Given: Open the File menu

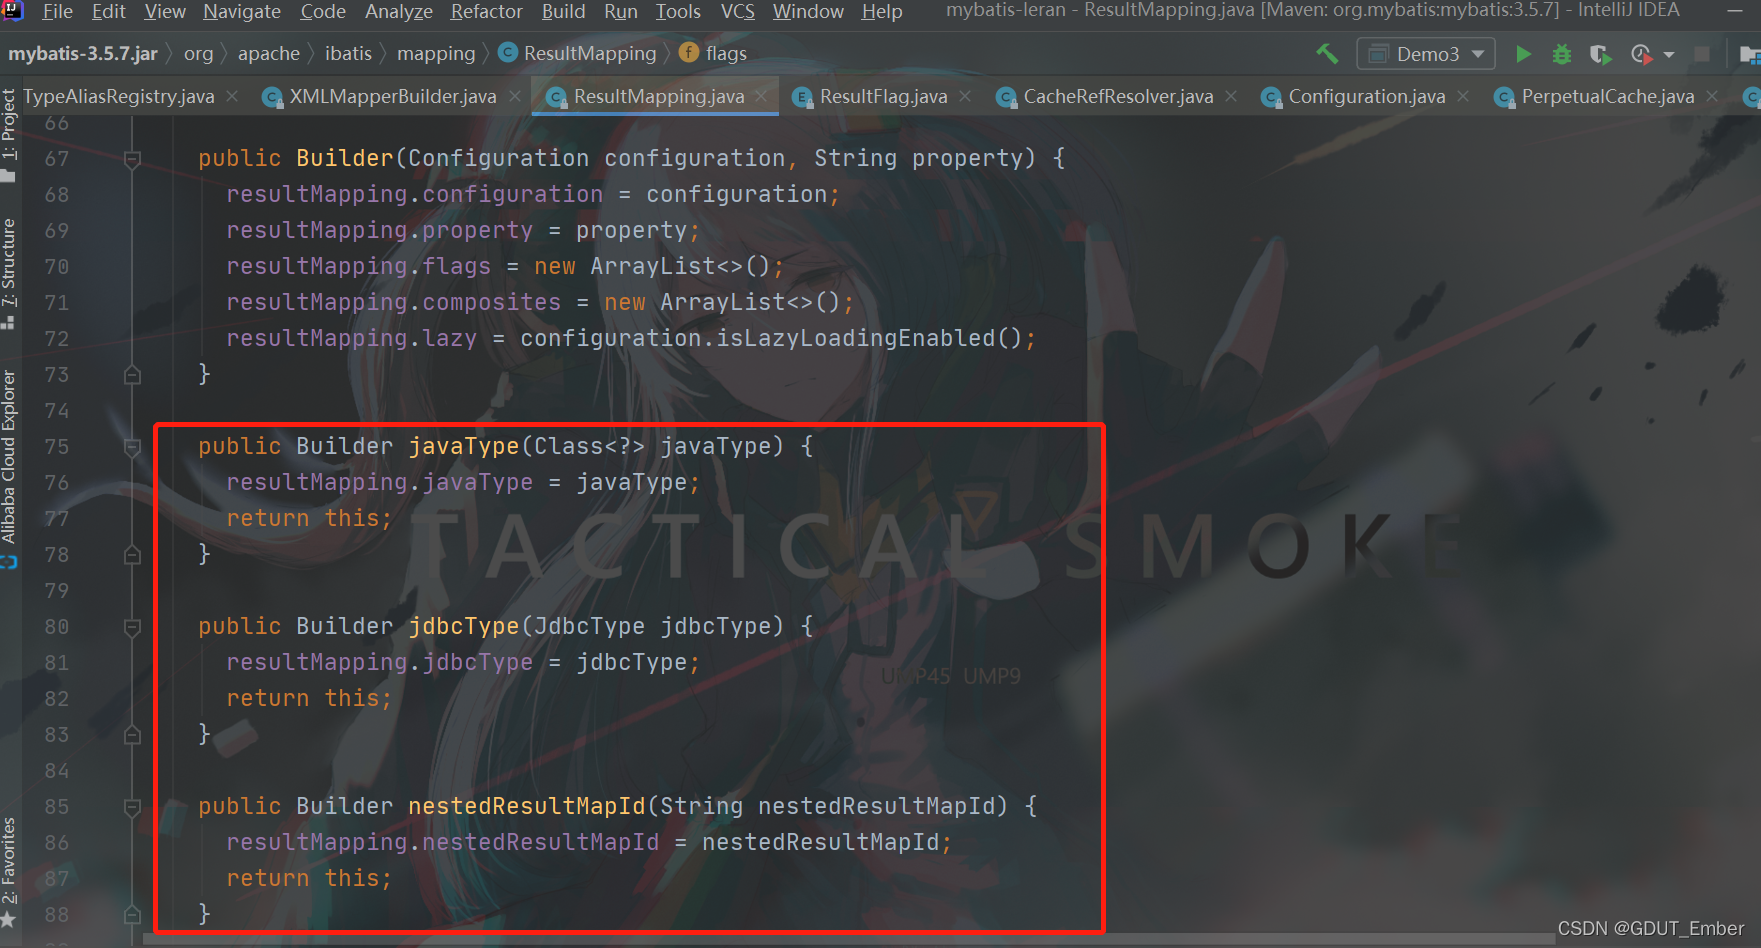Looking at the screenshot, I should (x=57, y=11).
